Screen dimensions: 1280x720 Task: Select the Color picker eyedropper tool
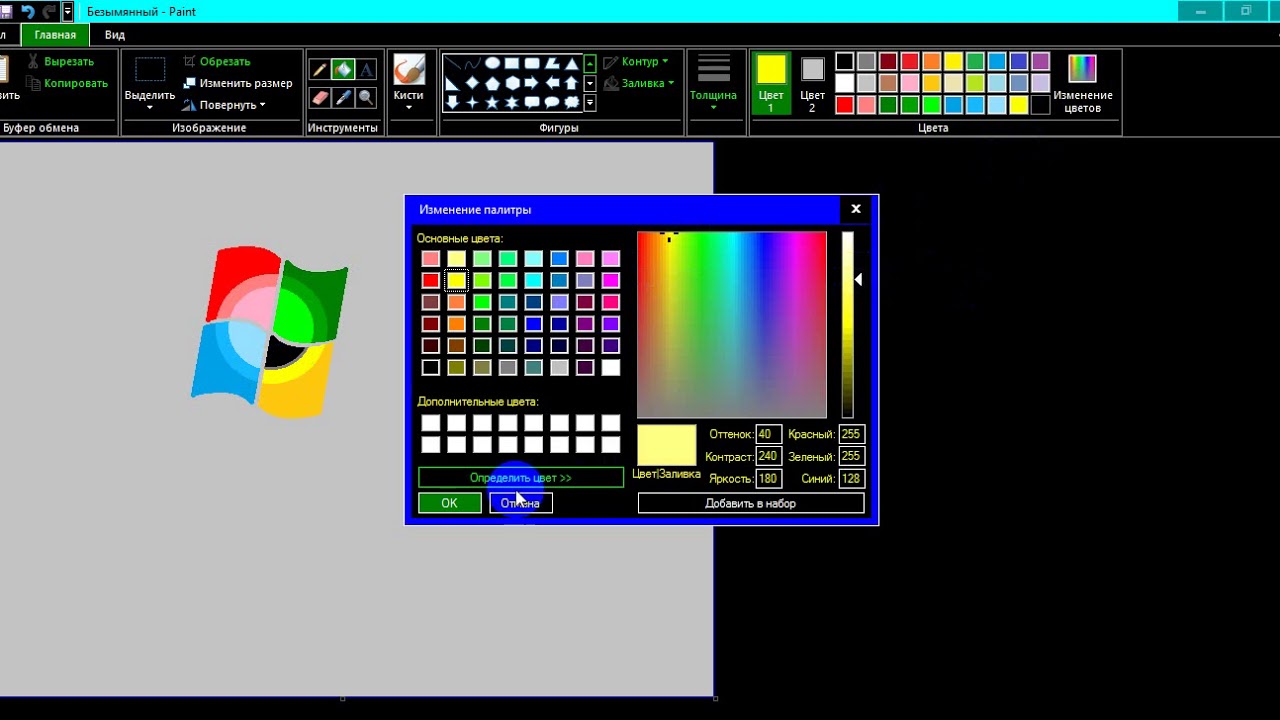pos(343,97)
